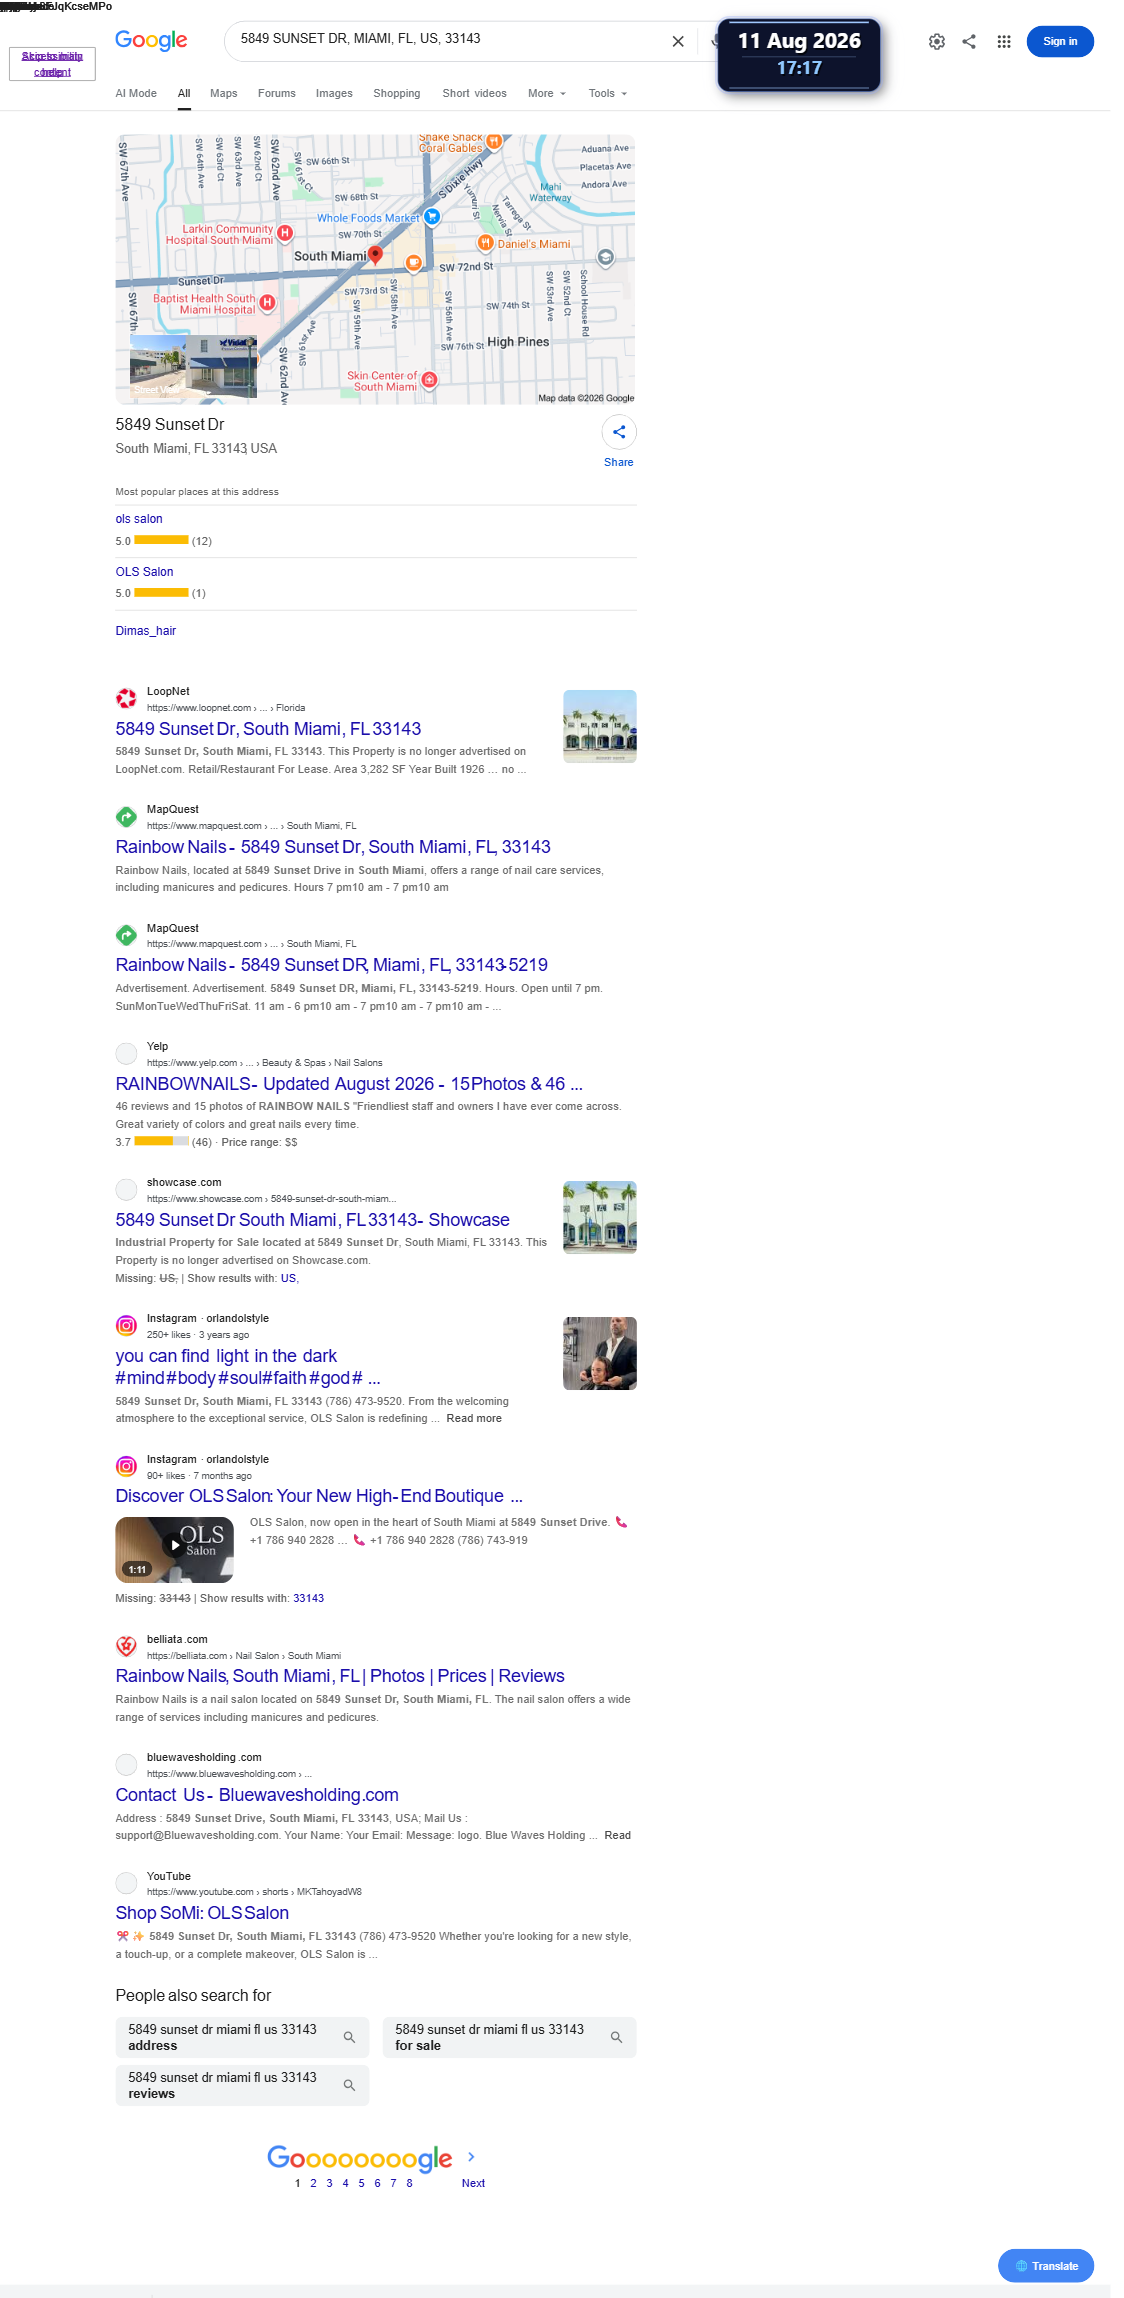Go to results page 8
The image size is (1124, 2298).
(x=409, y=2183)
